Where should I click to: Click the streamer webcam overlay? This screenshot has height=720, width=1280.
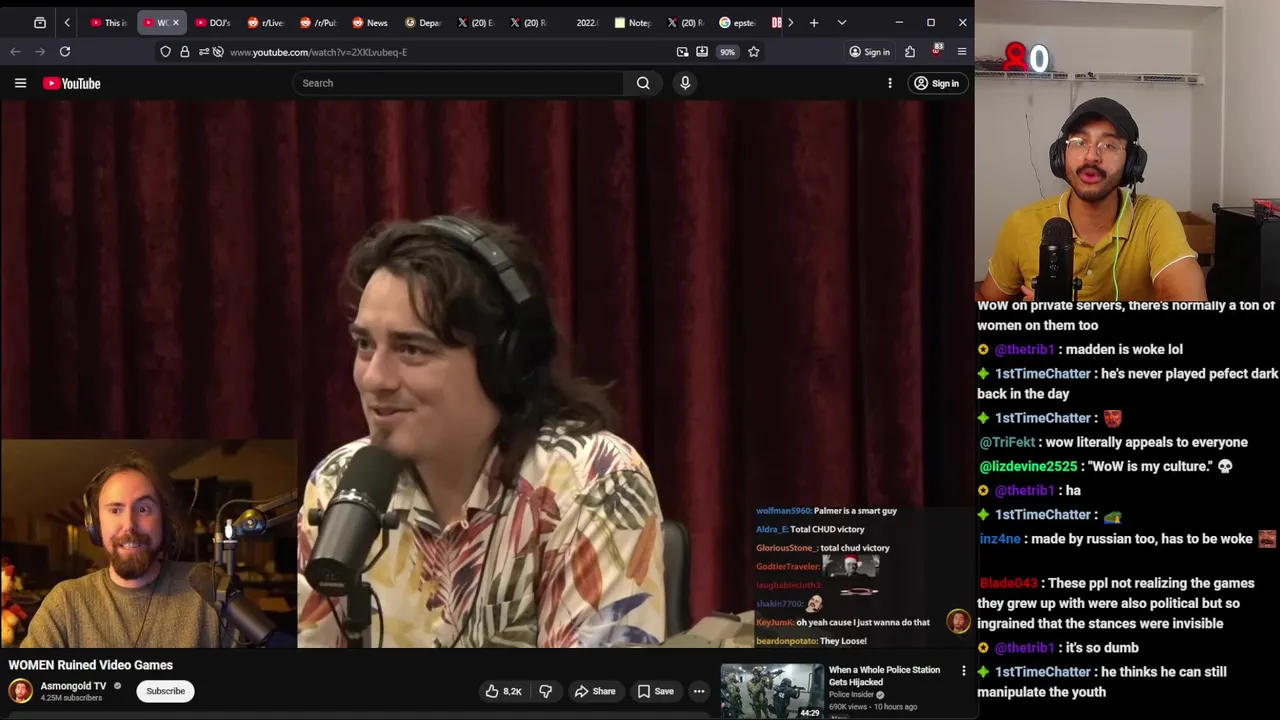point(1127,150)
